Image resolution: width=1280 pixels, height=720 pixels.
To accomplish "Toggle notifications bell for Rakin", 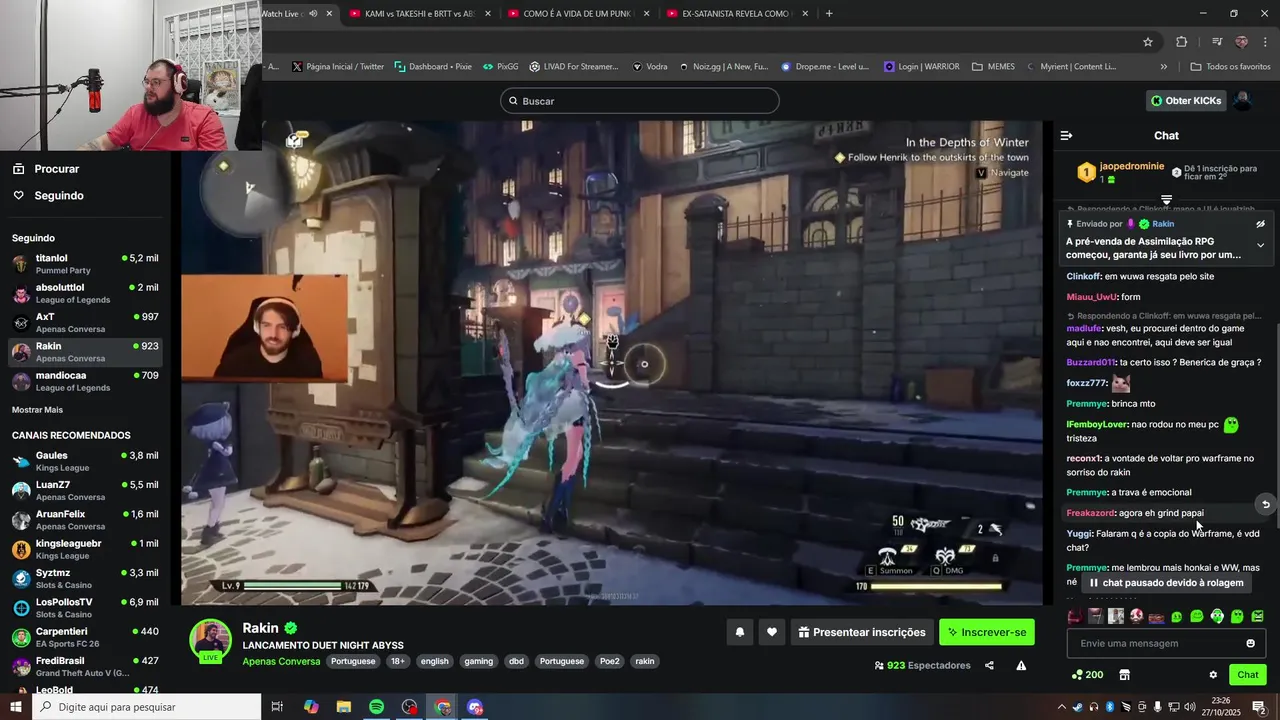I will [740, 632].
